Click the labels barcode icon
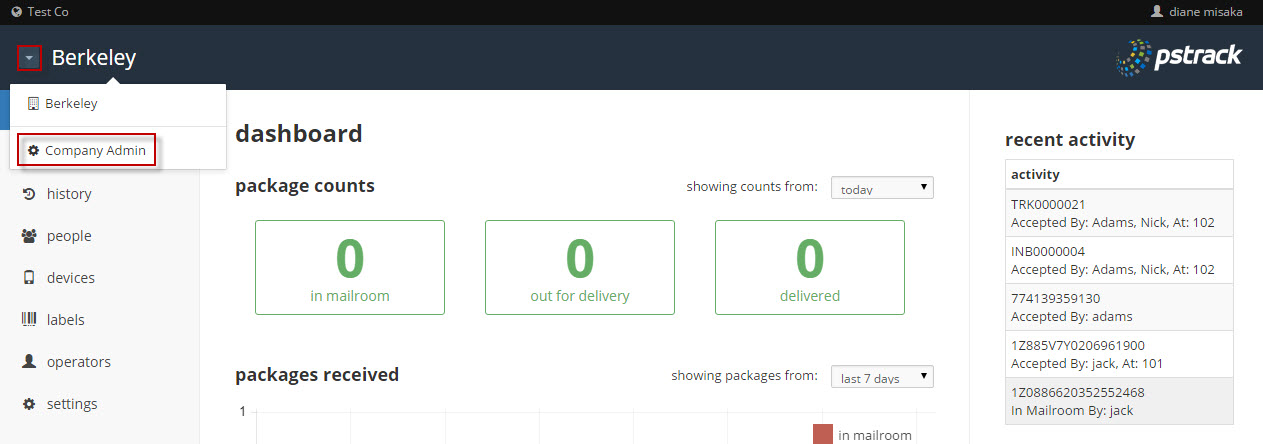Image resolution: width=1263 pixels, height=444 pixels. [x=29, y=320]
